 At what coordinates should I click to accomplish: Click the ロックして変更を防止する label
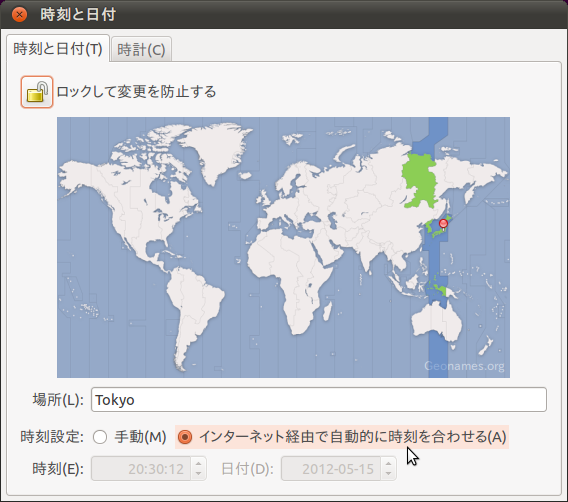pos(136,92)
